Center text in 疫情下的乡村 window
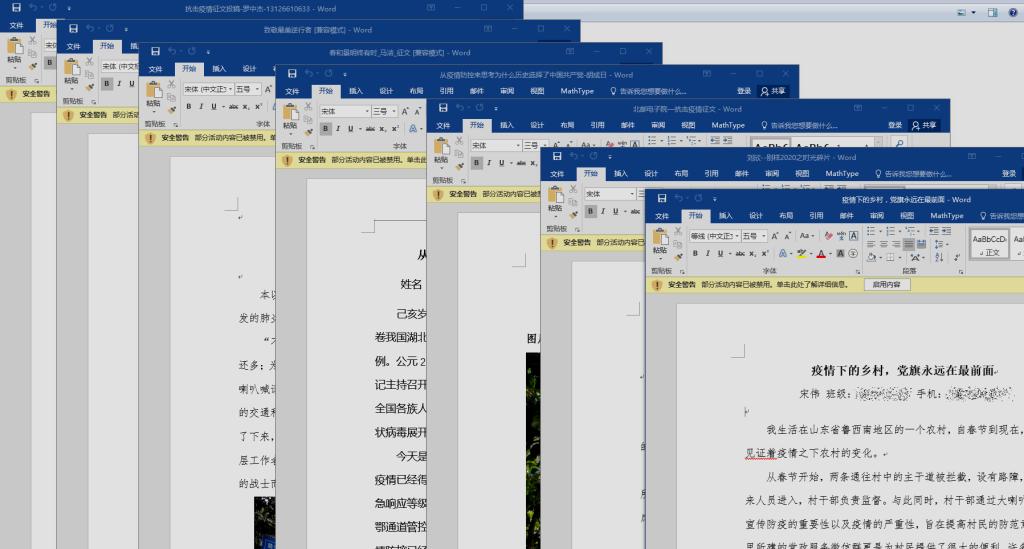1024x549 pixels. tap(884, 244)
